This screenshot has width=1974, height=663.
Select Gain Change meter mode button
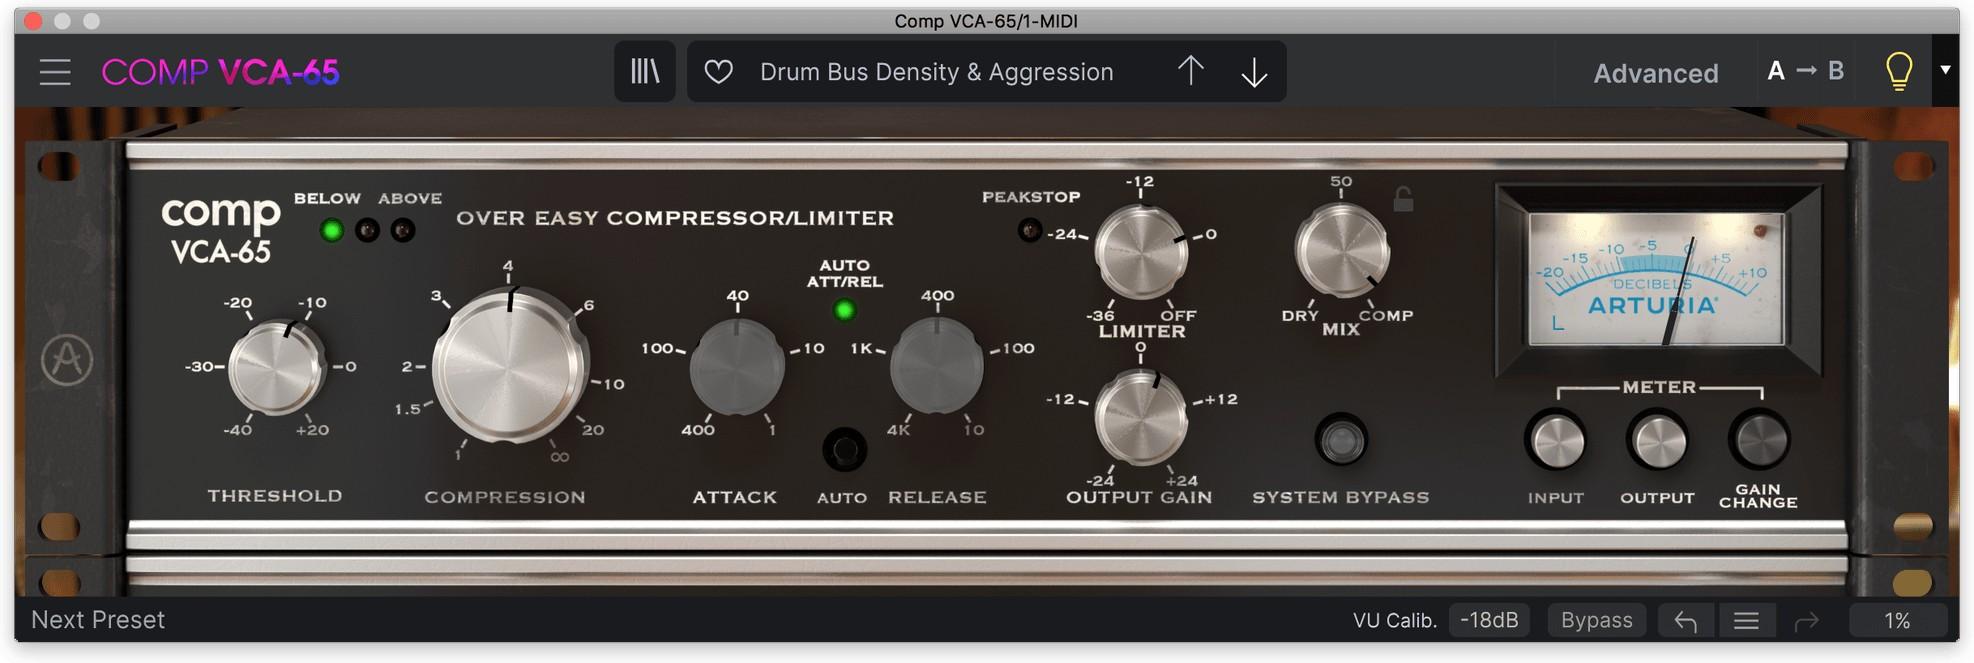click(1759, 440)
